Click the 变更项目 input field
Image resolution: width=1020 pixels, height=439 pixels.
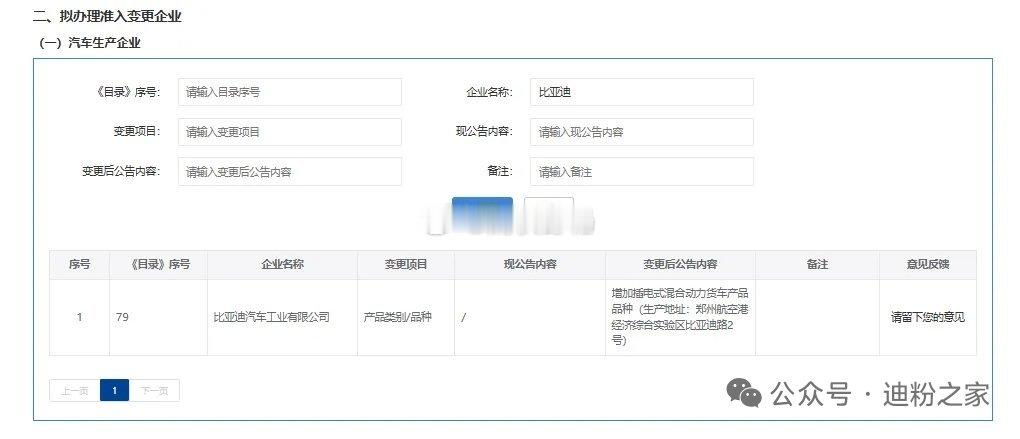pos(289,132)
